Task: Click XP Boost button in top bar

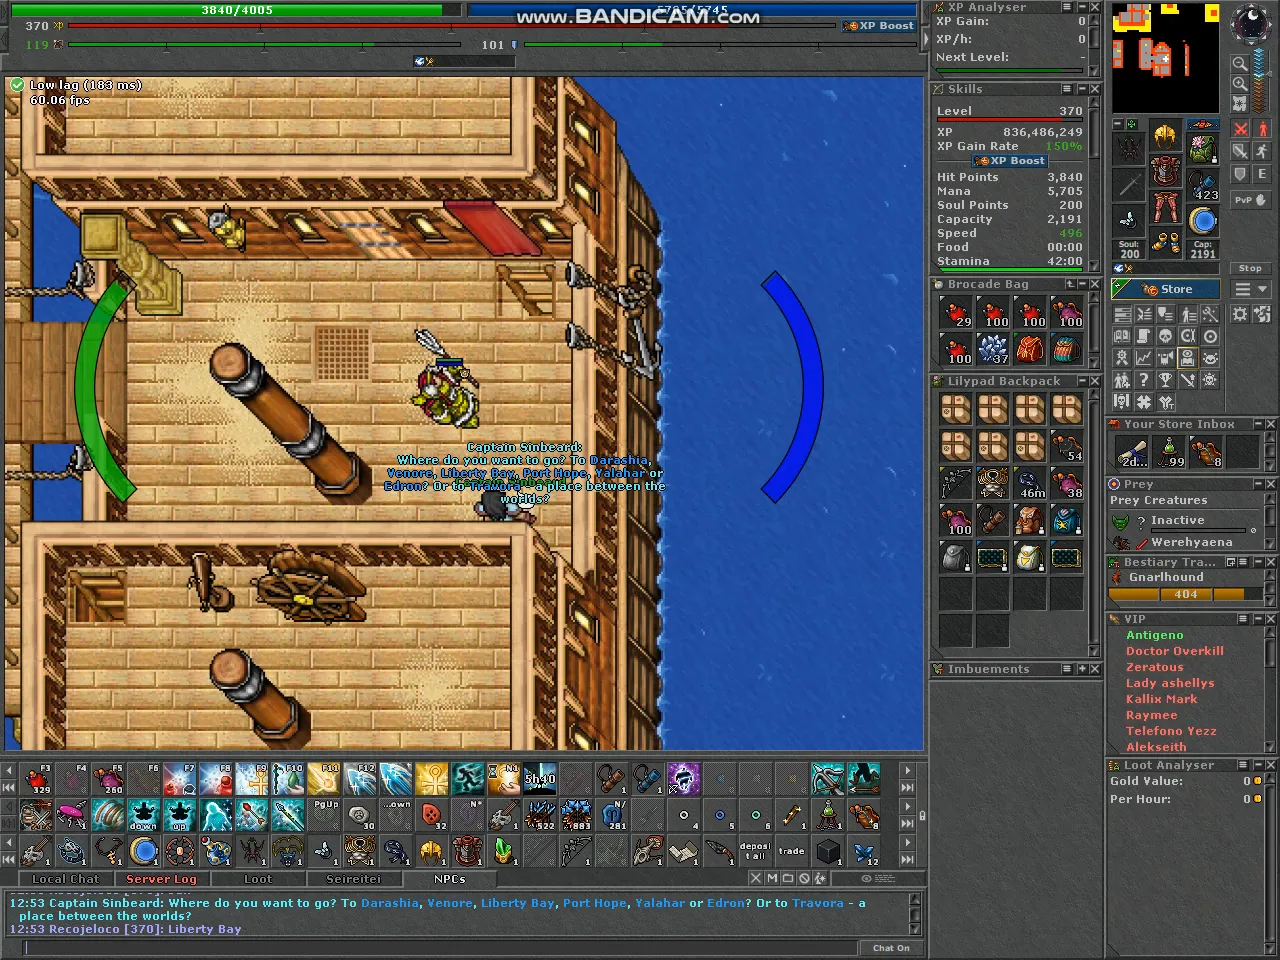Action: 879,26
